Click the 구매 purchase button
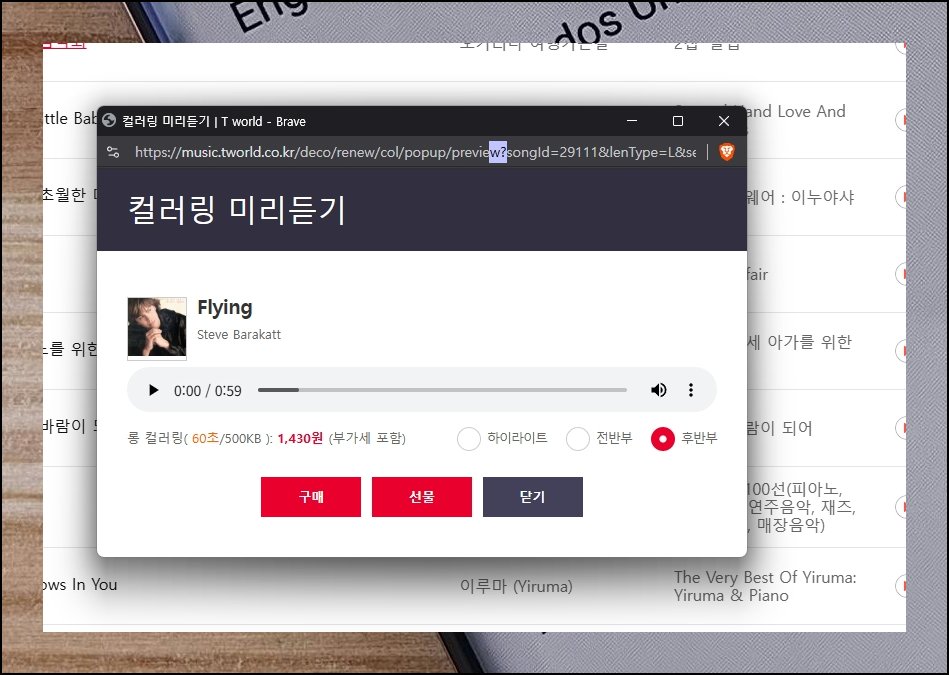The width and height of the screenshot is (949, 675). coord(311,497)
